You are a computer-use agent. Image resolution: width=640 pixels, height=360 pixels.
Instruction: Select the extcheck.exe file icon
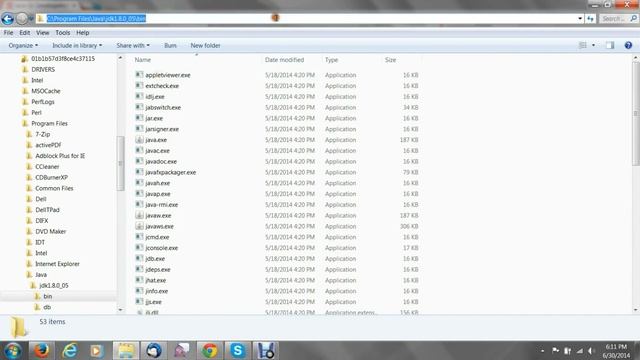point(139,85)
